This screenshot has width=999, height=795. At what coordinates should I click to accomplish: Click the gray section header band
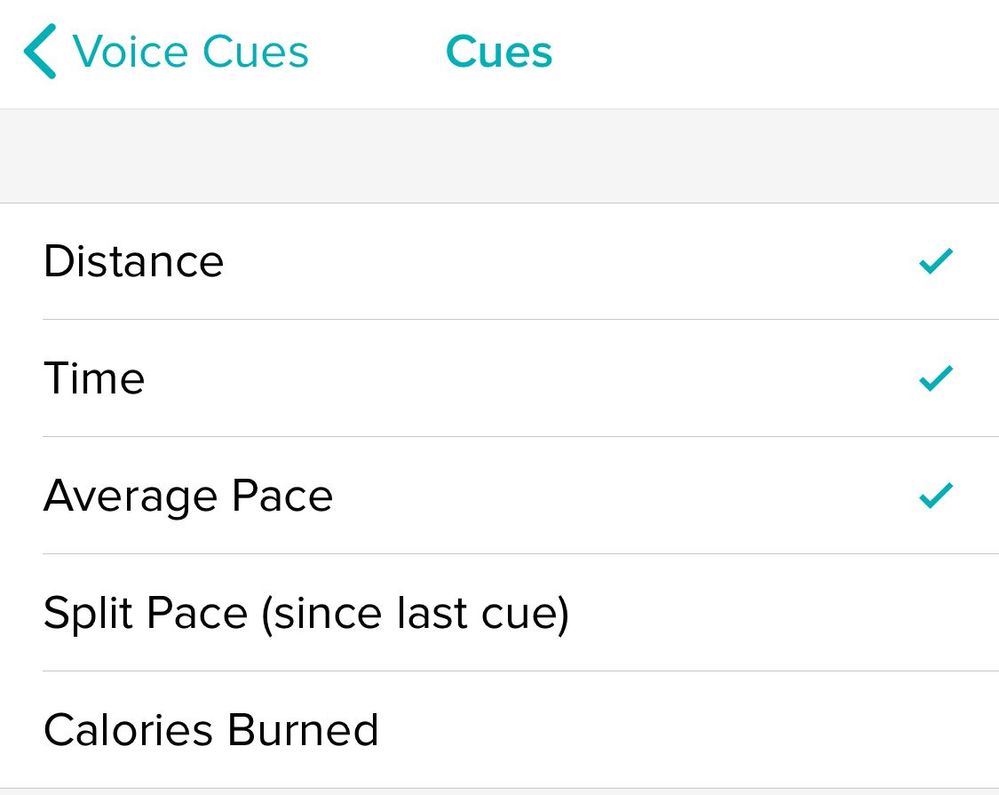pyautogui.click(x=499, y=156)
